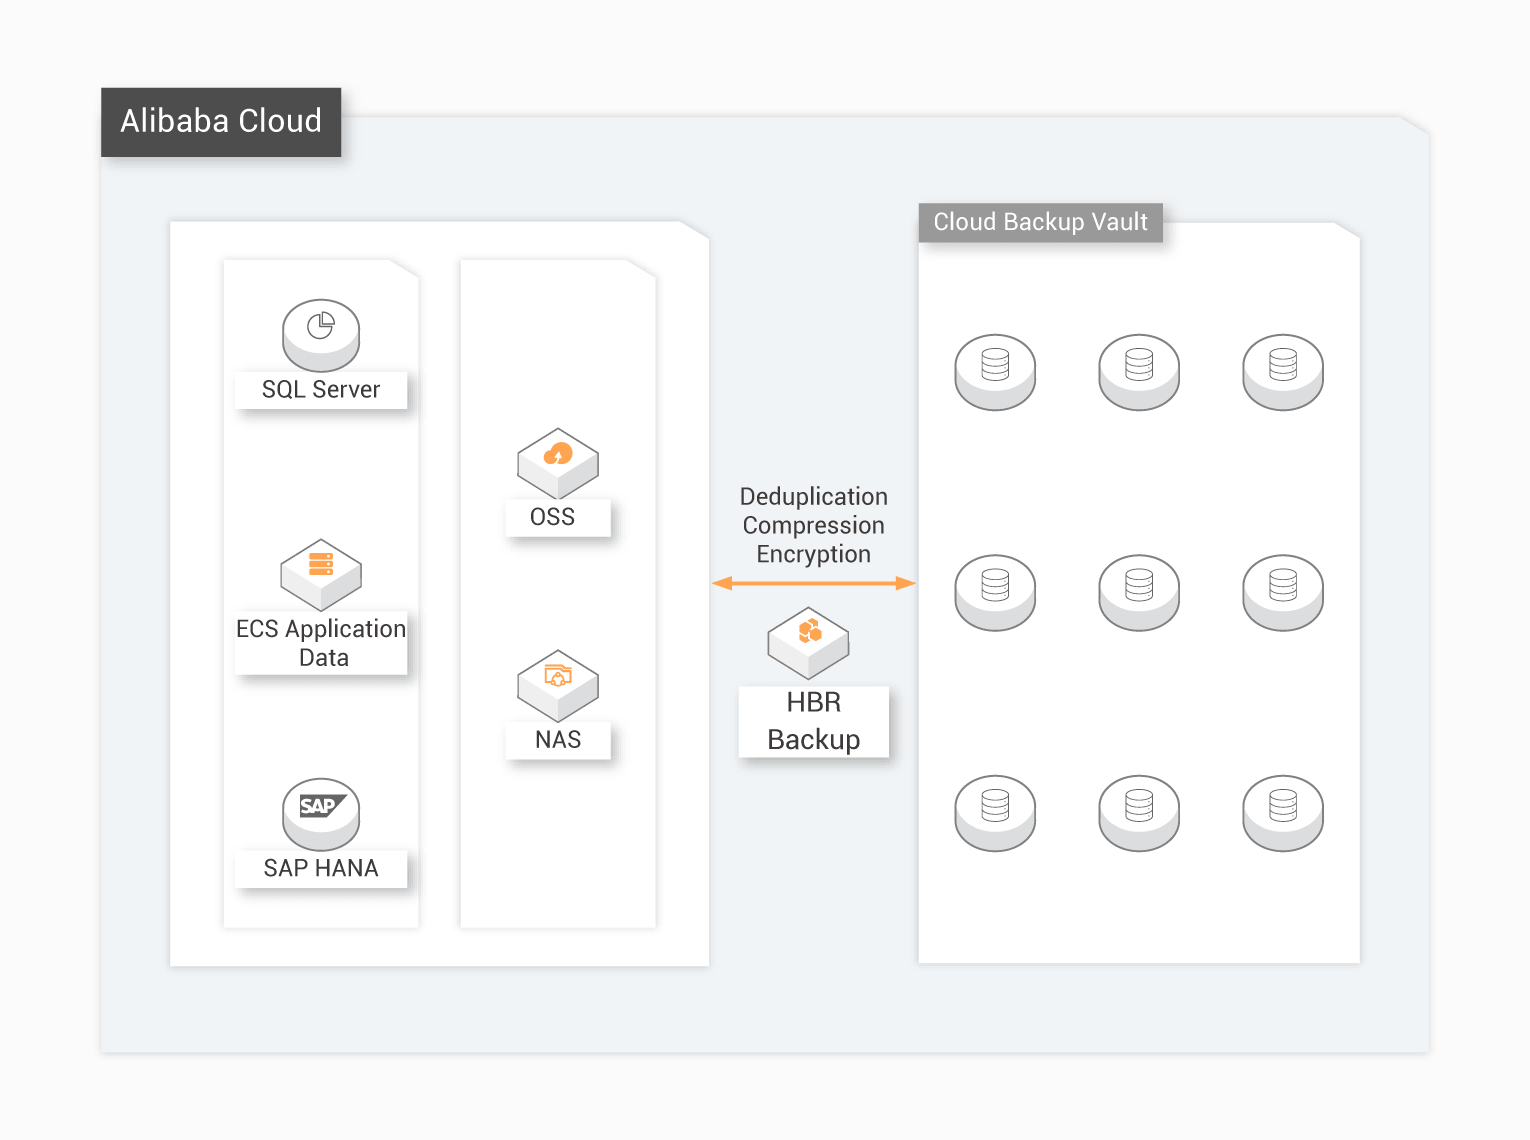Click the "ECS Application Data" label
The height and width of the screenshot is (1140, 1530).
coord(321,643)
